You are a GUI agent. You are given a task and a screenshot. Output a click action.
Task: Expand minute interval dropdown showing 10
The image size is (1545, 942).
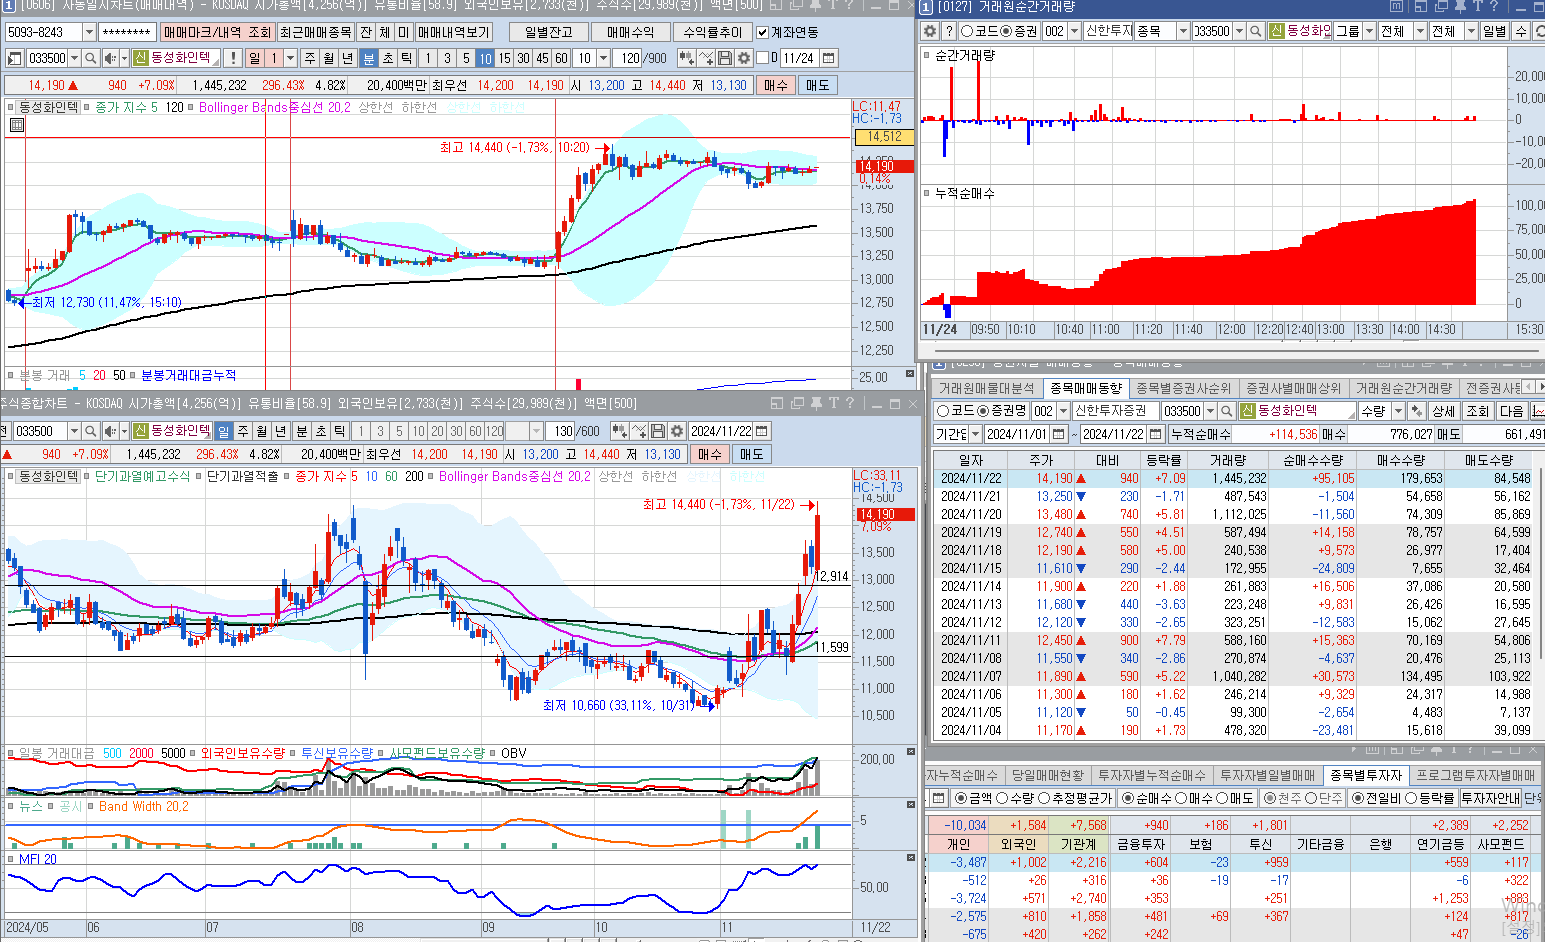pos(602,58)
